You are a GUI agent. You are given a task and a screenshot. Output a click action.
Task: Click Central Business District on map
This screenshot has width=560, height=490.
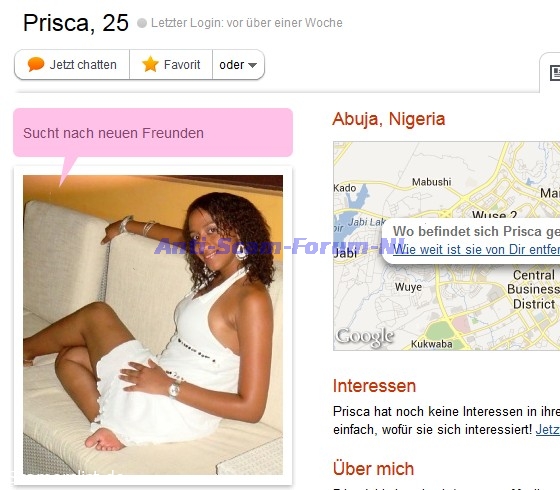(x=534, y=289)
